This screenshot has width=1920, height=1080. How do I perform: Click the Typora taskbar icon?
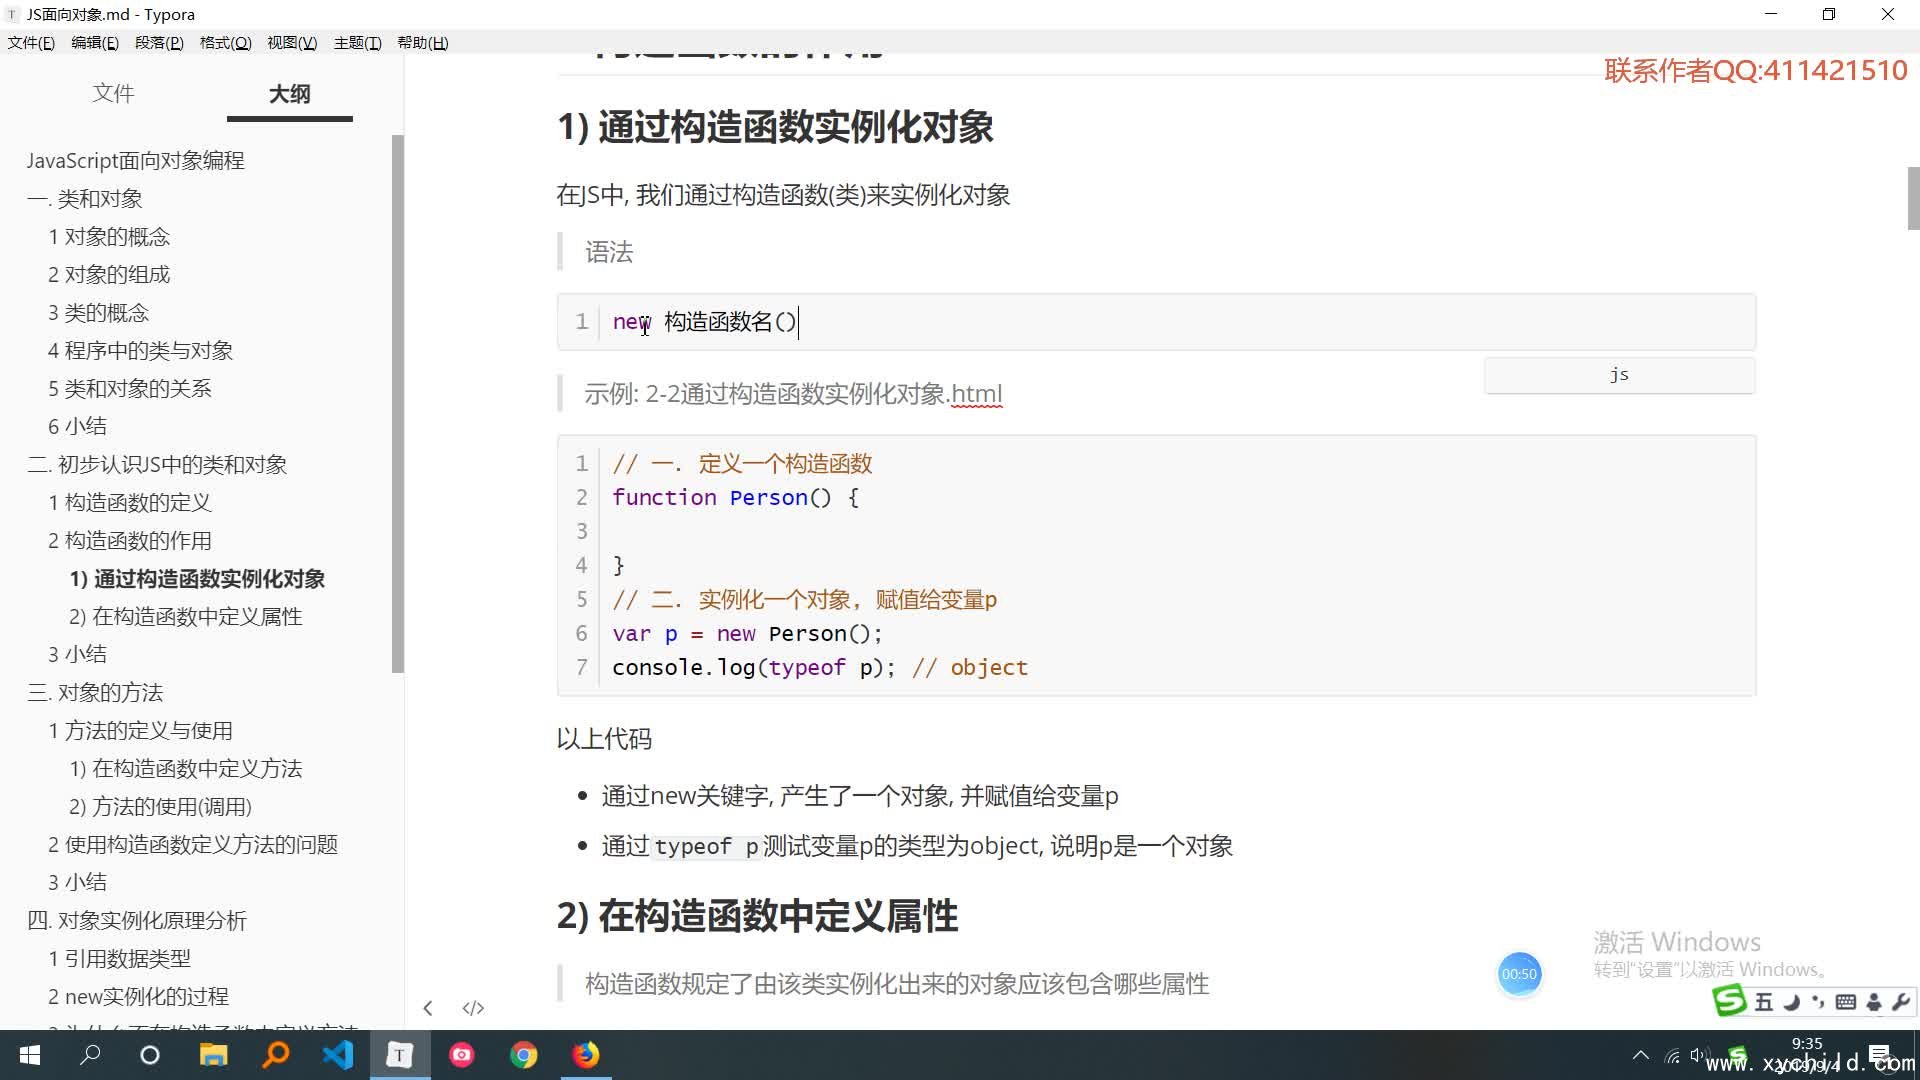coord(400,1055)
